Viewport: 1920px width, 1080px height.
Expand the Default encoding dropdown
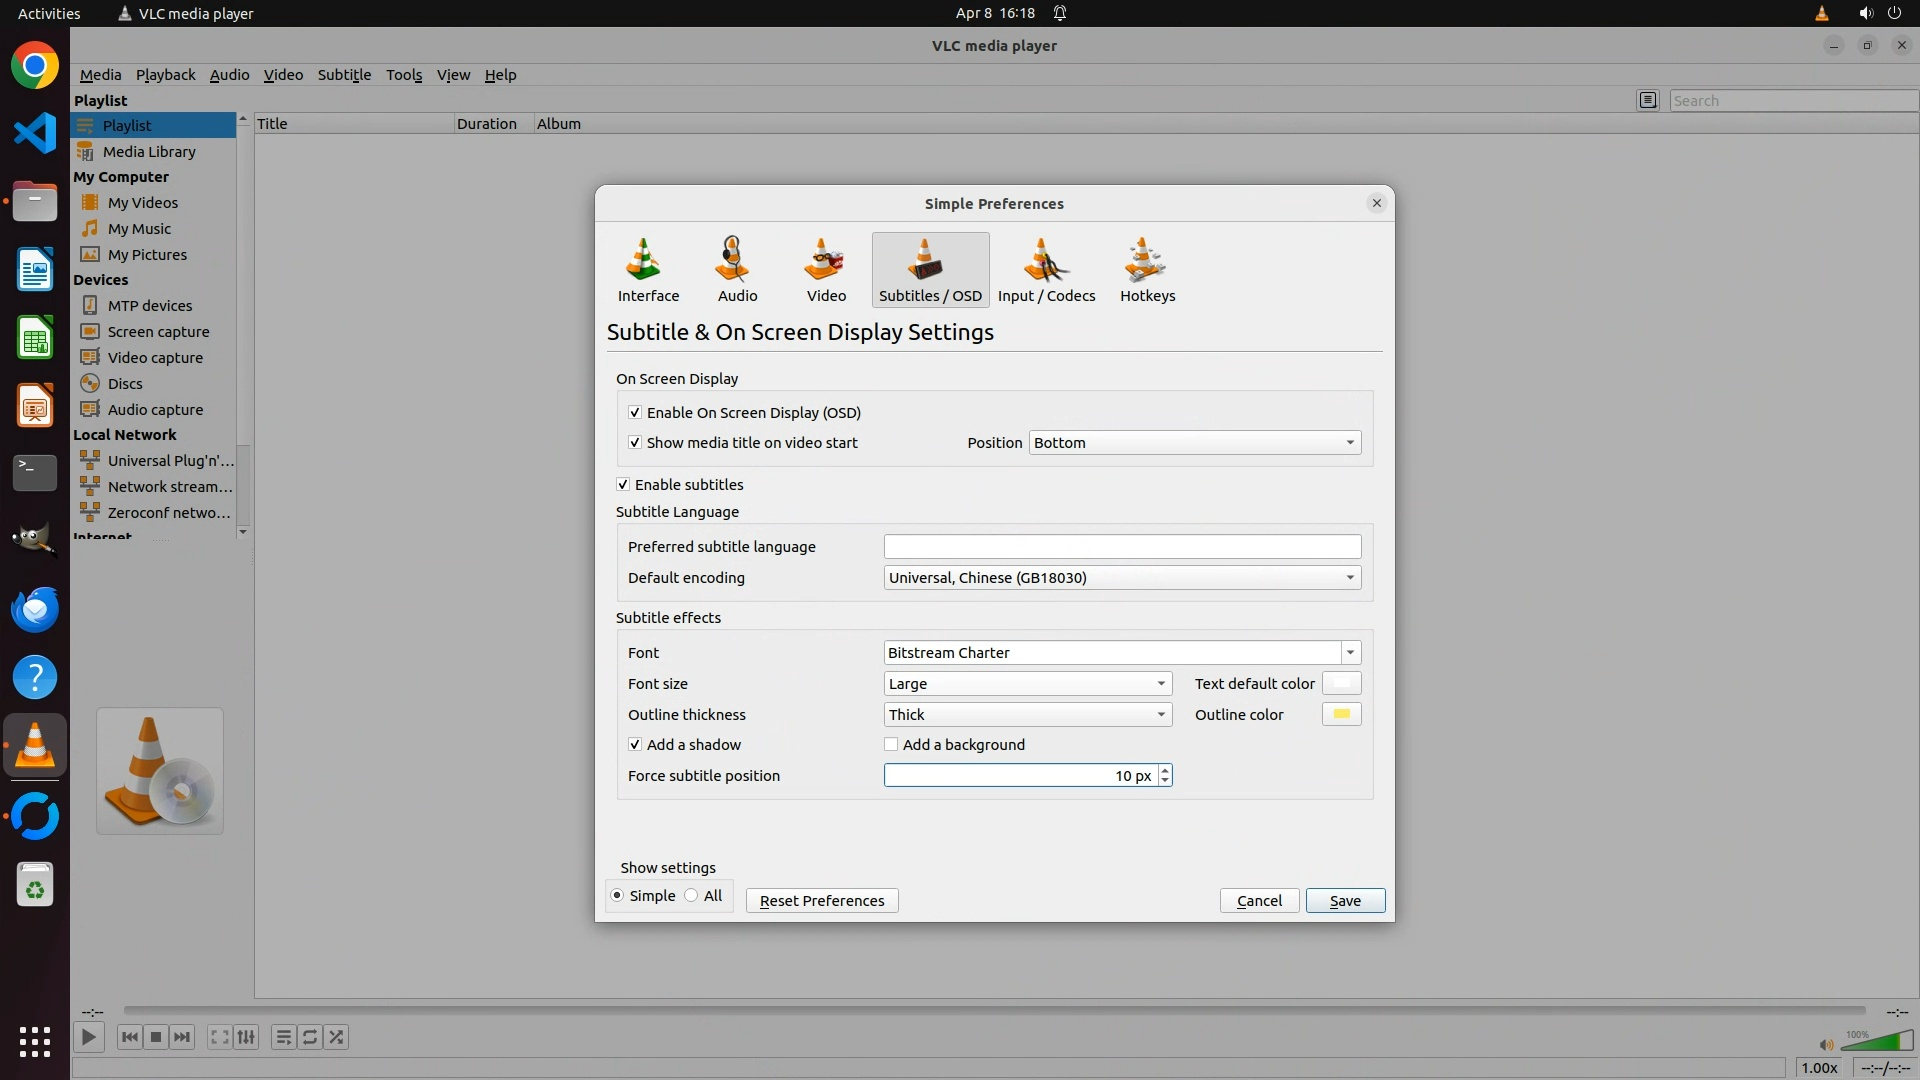(x=1122, y=578)
